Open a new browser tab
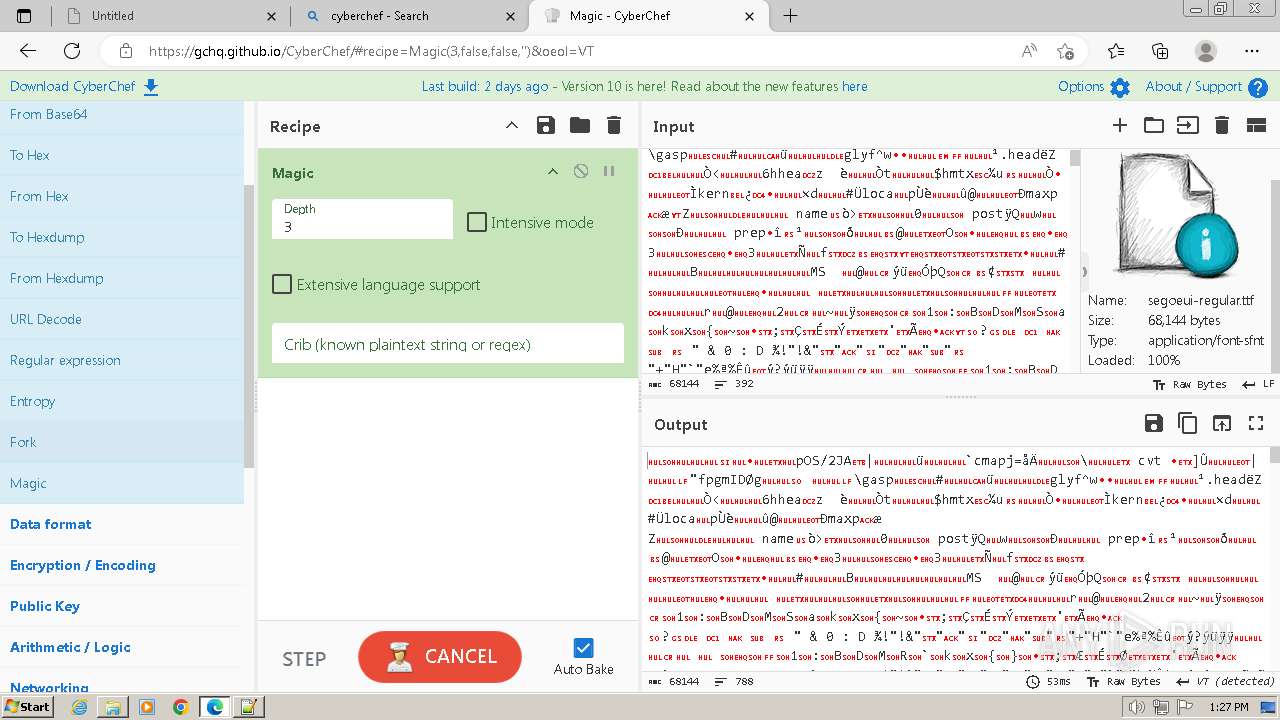This screenshot has height=720, width=1280. tap(790, 16)
